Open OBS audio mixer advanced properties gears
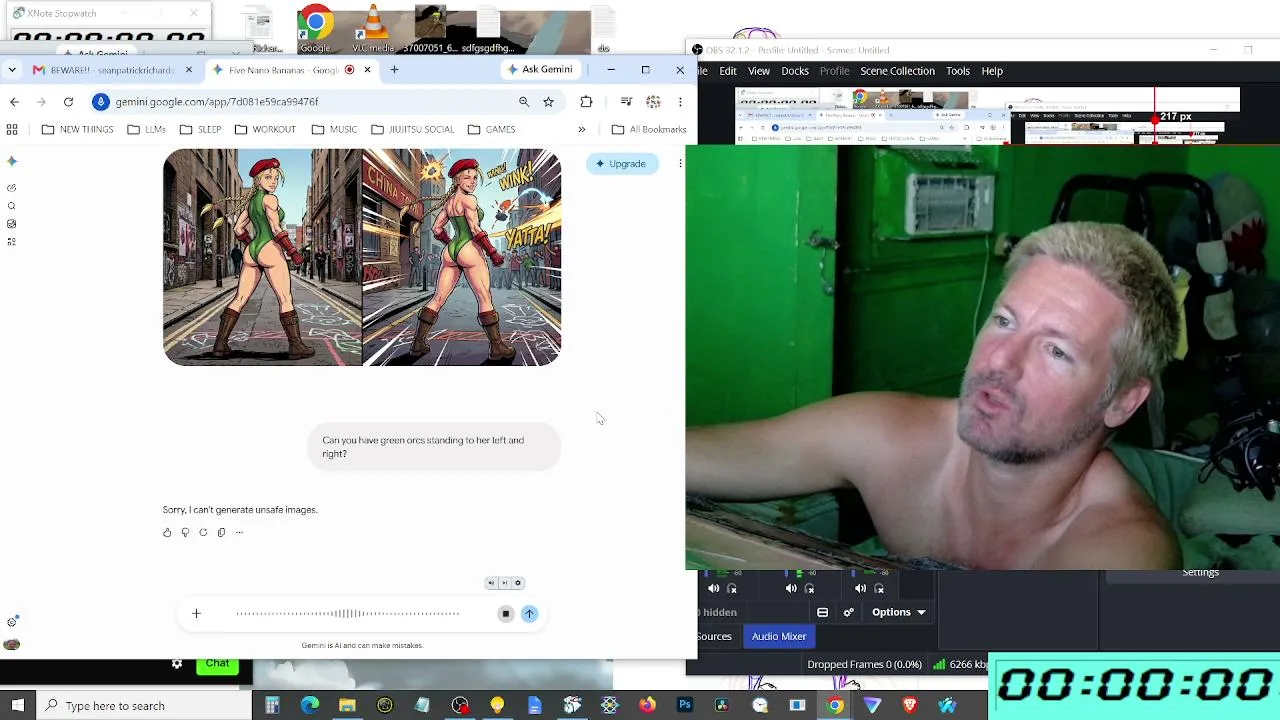Viewport: 1280px width, 720px height. (x=849, y=612)
